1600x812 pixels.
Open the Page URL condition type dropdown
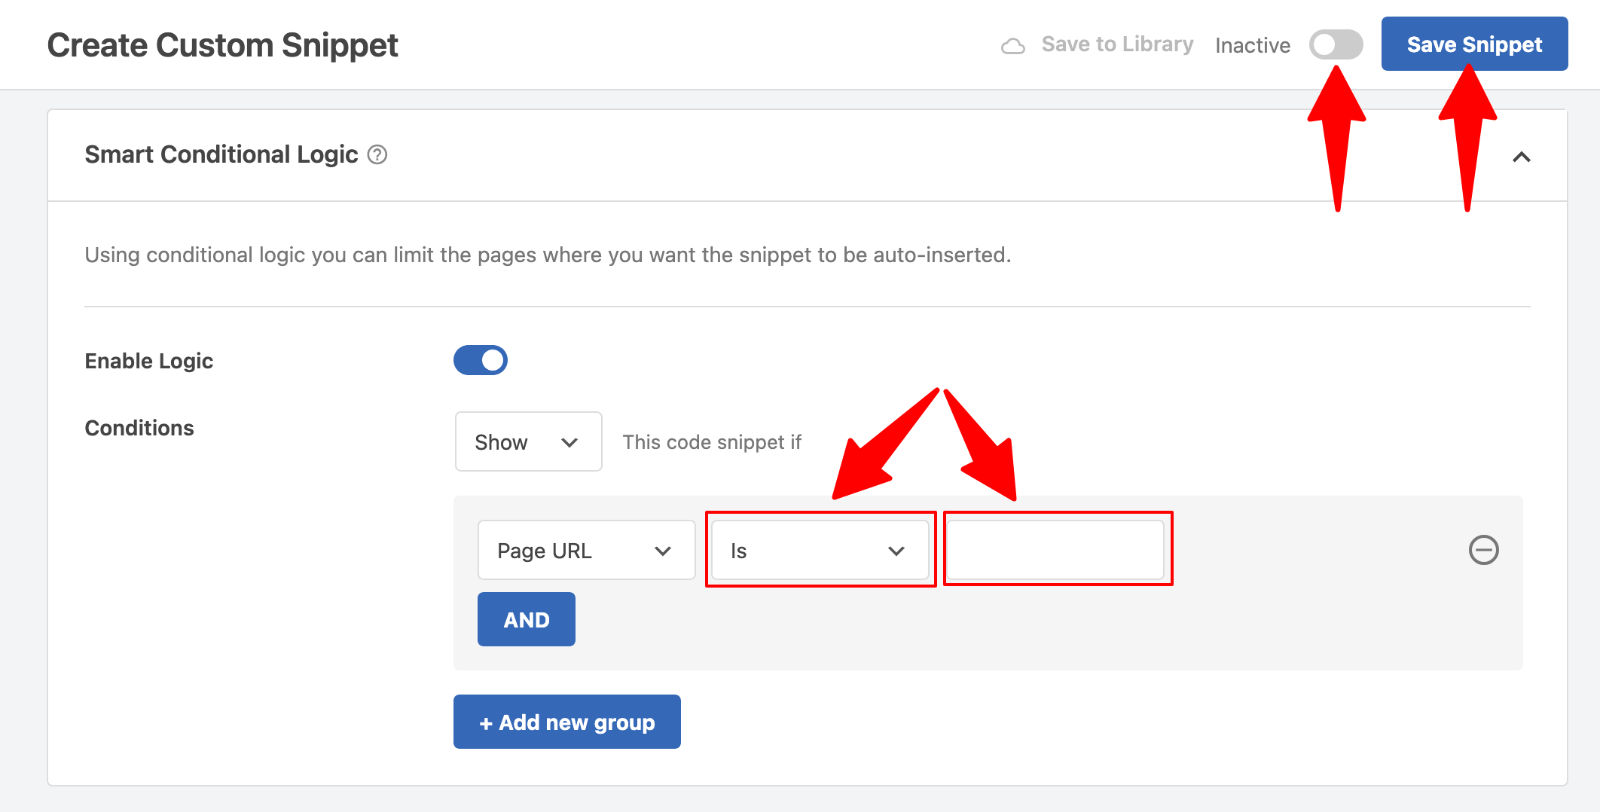(x=586, y=550)
